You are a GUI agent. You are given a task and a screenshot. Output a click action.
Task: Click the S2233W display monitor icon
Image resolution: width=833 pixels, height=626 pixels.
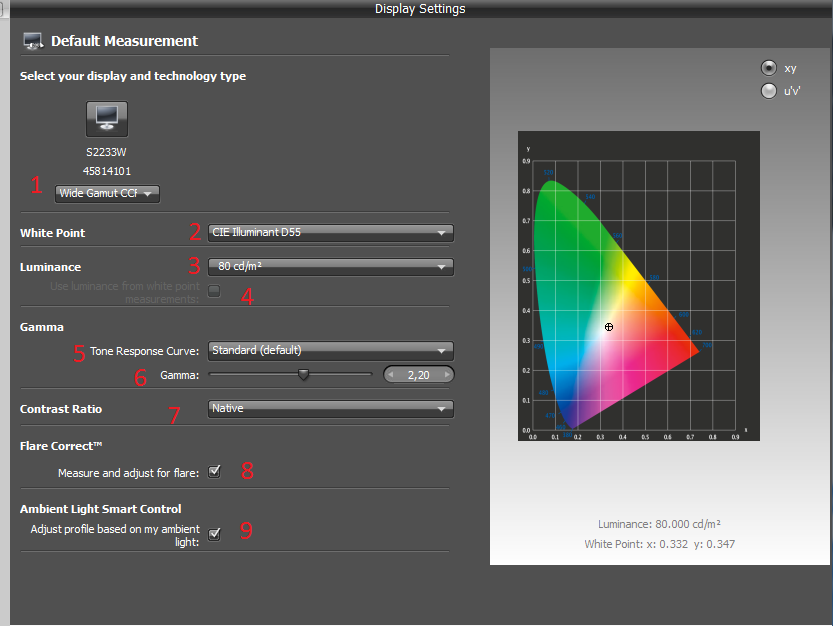[x=106, y=119]
